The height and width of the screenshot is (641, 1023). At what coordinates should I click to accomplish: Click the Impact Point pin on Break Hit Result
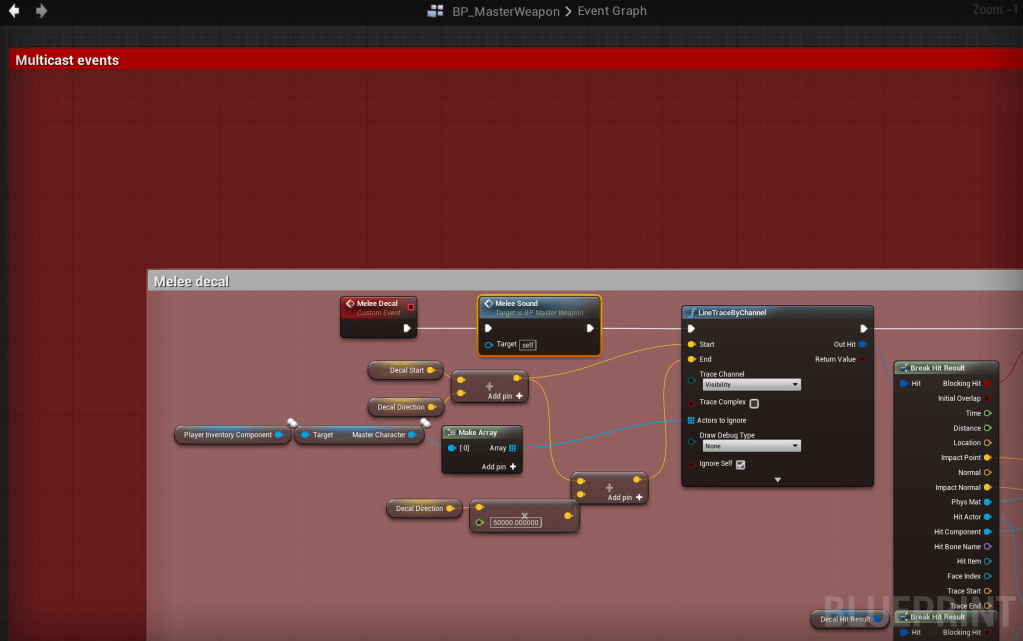(987, 457)
